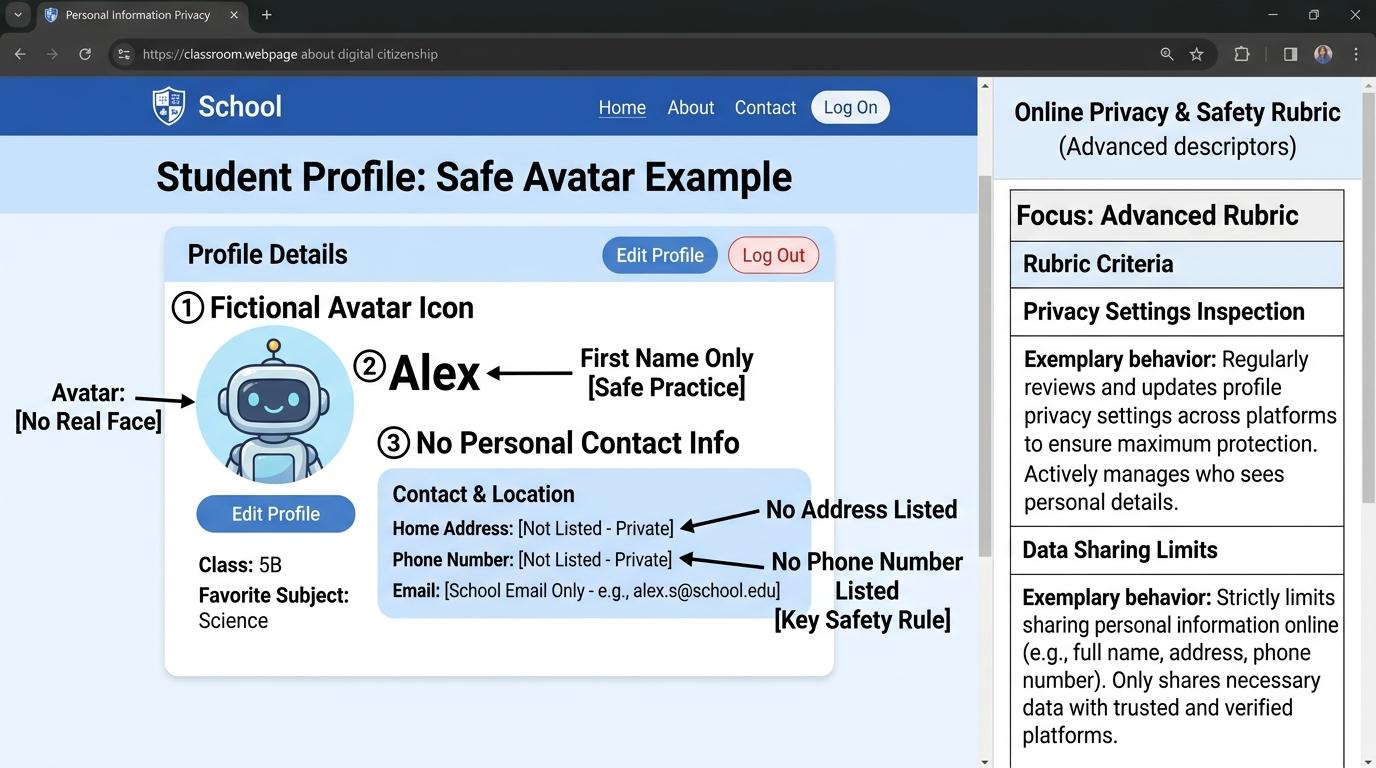Click the 'Contact & Location' heading
Screen dimensions: 1376x768
[483, 494]
